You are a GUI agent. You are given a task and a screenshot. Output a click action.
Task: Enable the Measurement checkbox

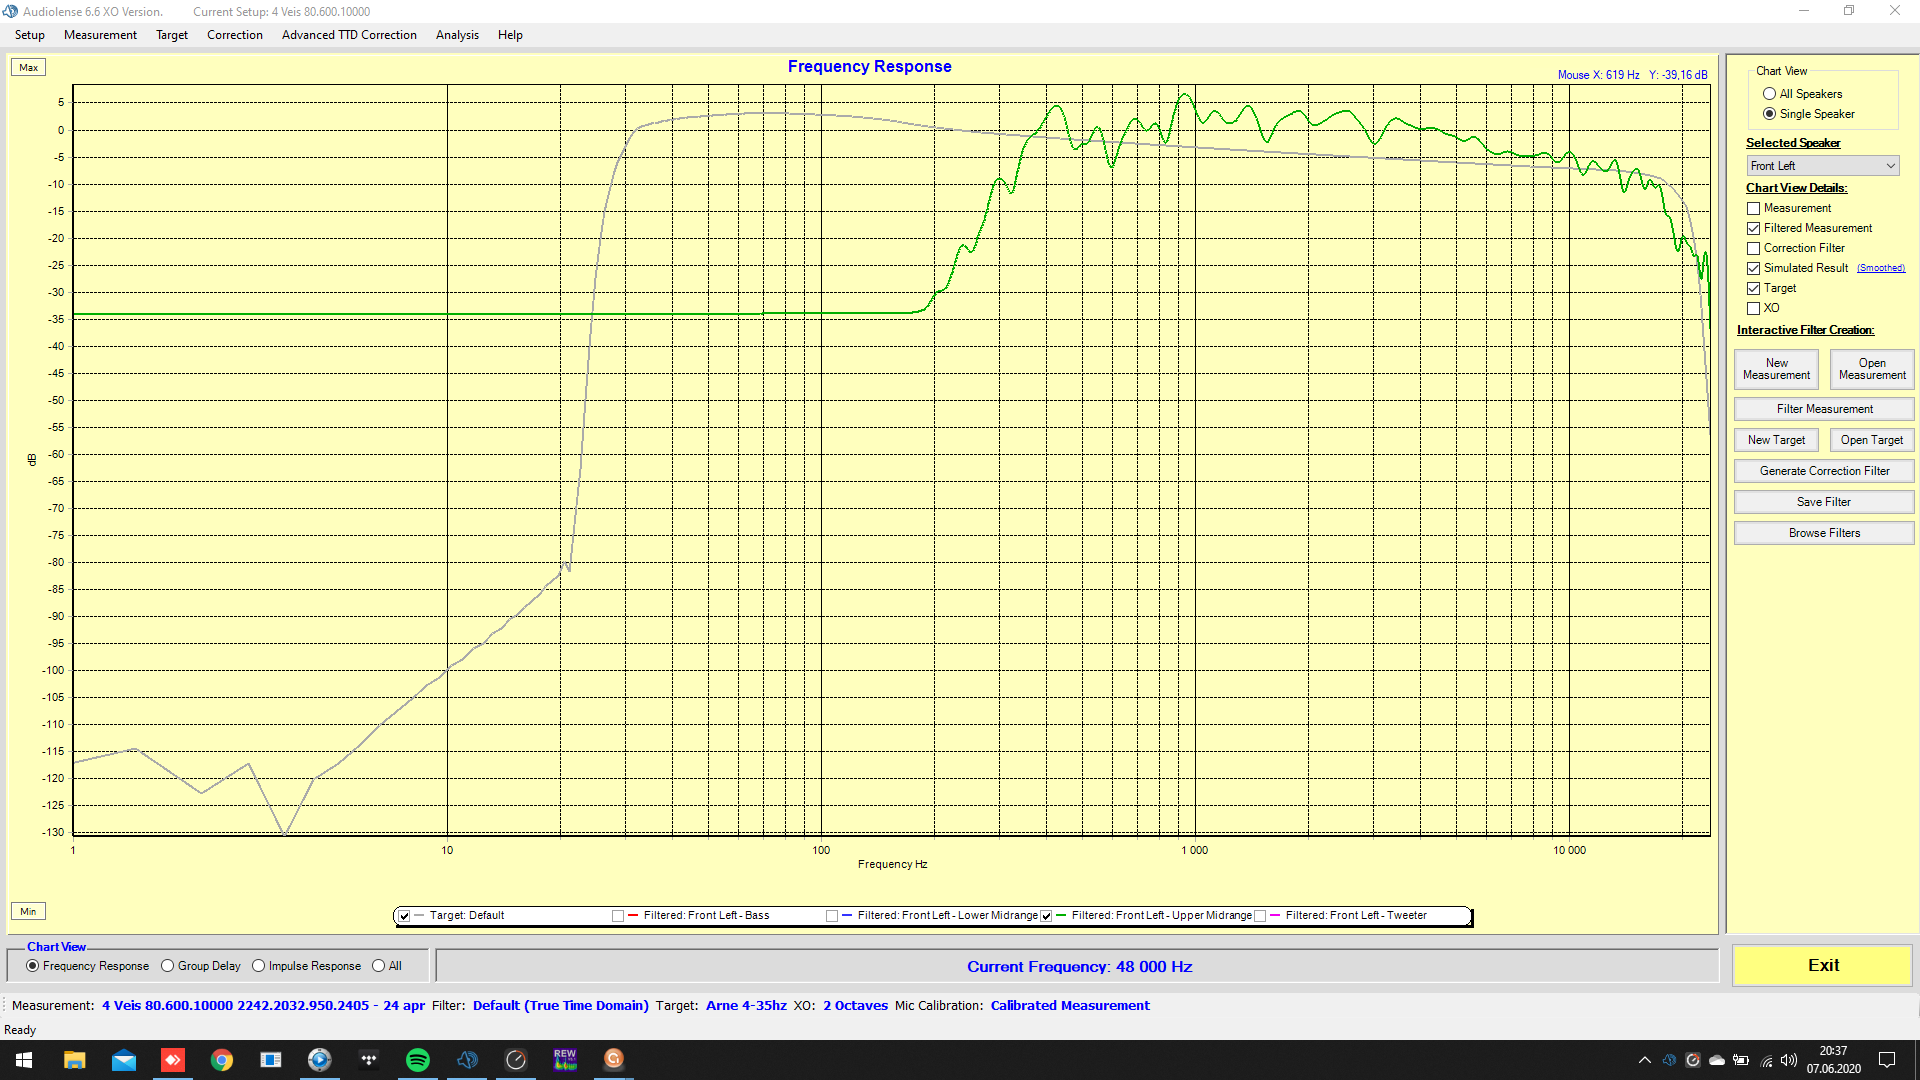[x=1753, y=208]
